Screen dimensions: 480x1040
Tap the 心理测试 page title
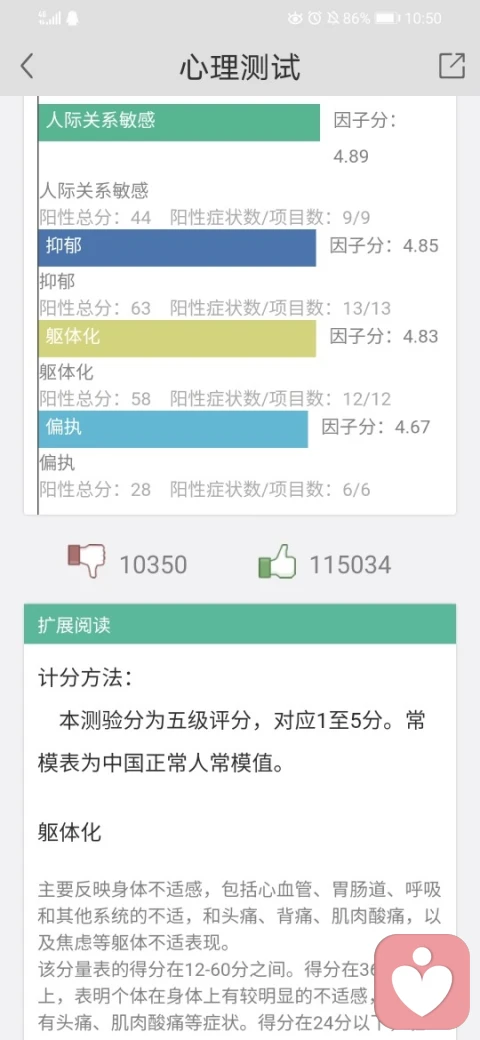pos(240,67)
